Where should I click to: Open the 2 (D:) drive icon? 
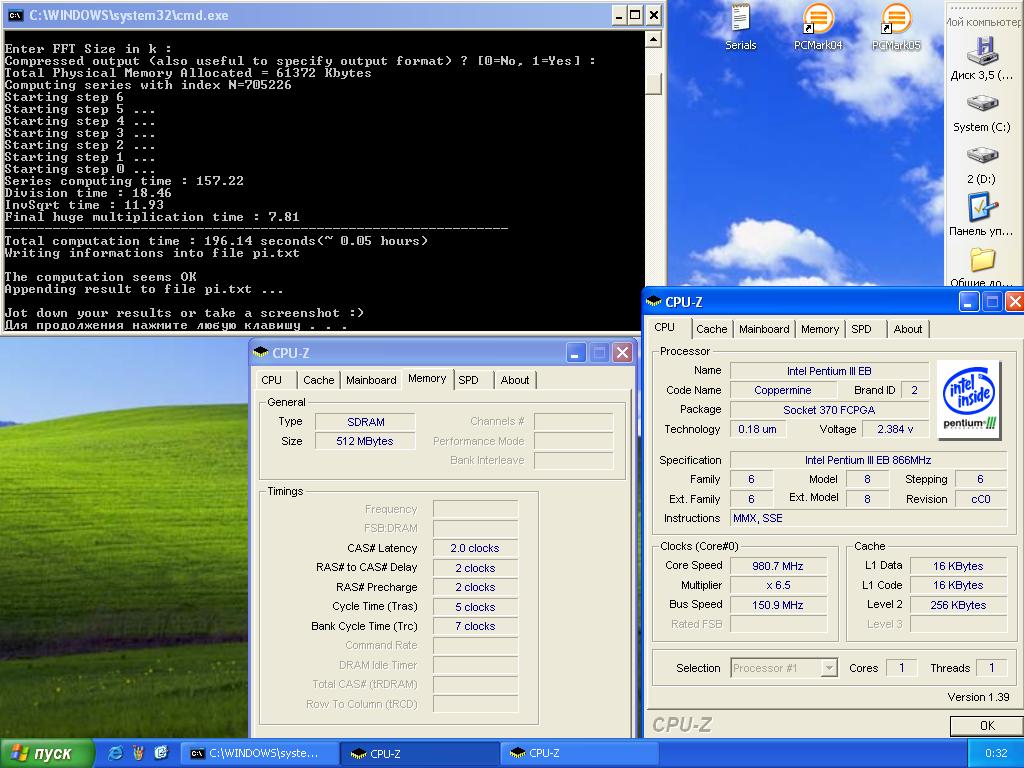pos(982,165)
